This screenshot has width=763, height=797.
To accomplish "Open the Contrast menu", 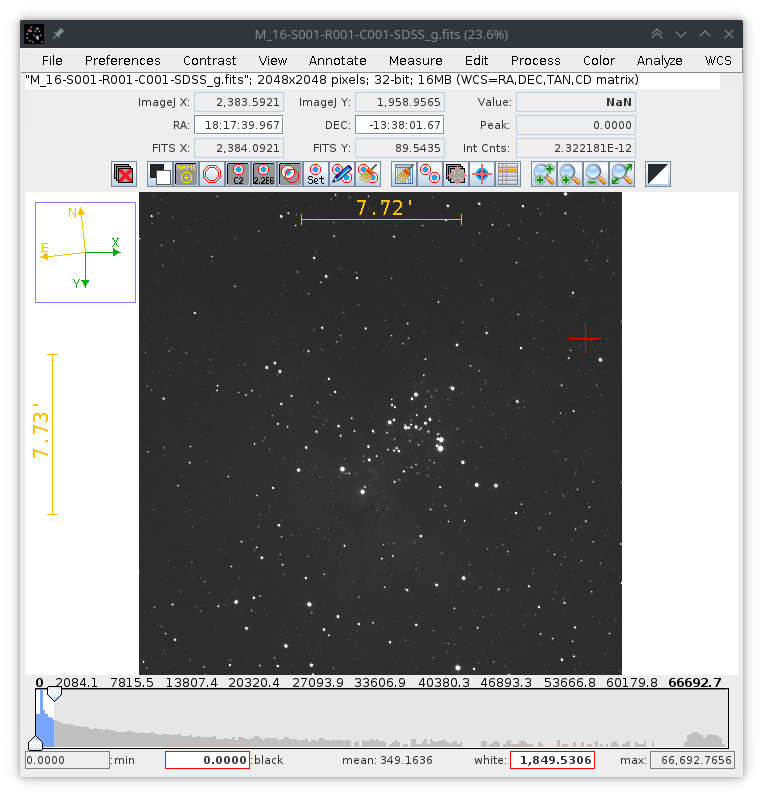I will point(209,60).
